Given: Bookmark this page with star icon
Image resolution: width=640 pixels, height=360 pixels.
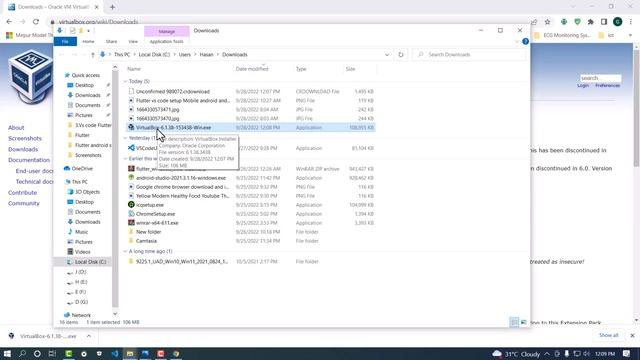Looking at the screenshot, I should [x=547, y=22].
